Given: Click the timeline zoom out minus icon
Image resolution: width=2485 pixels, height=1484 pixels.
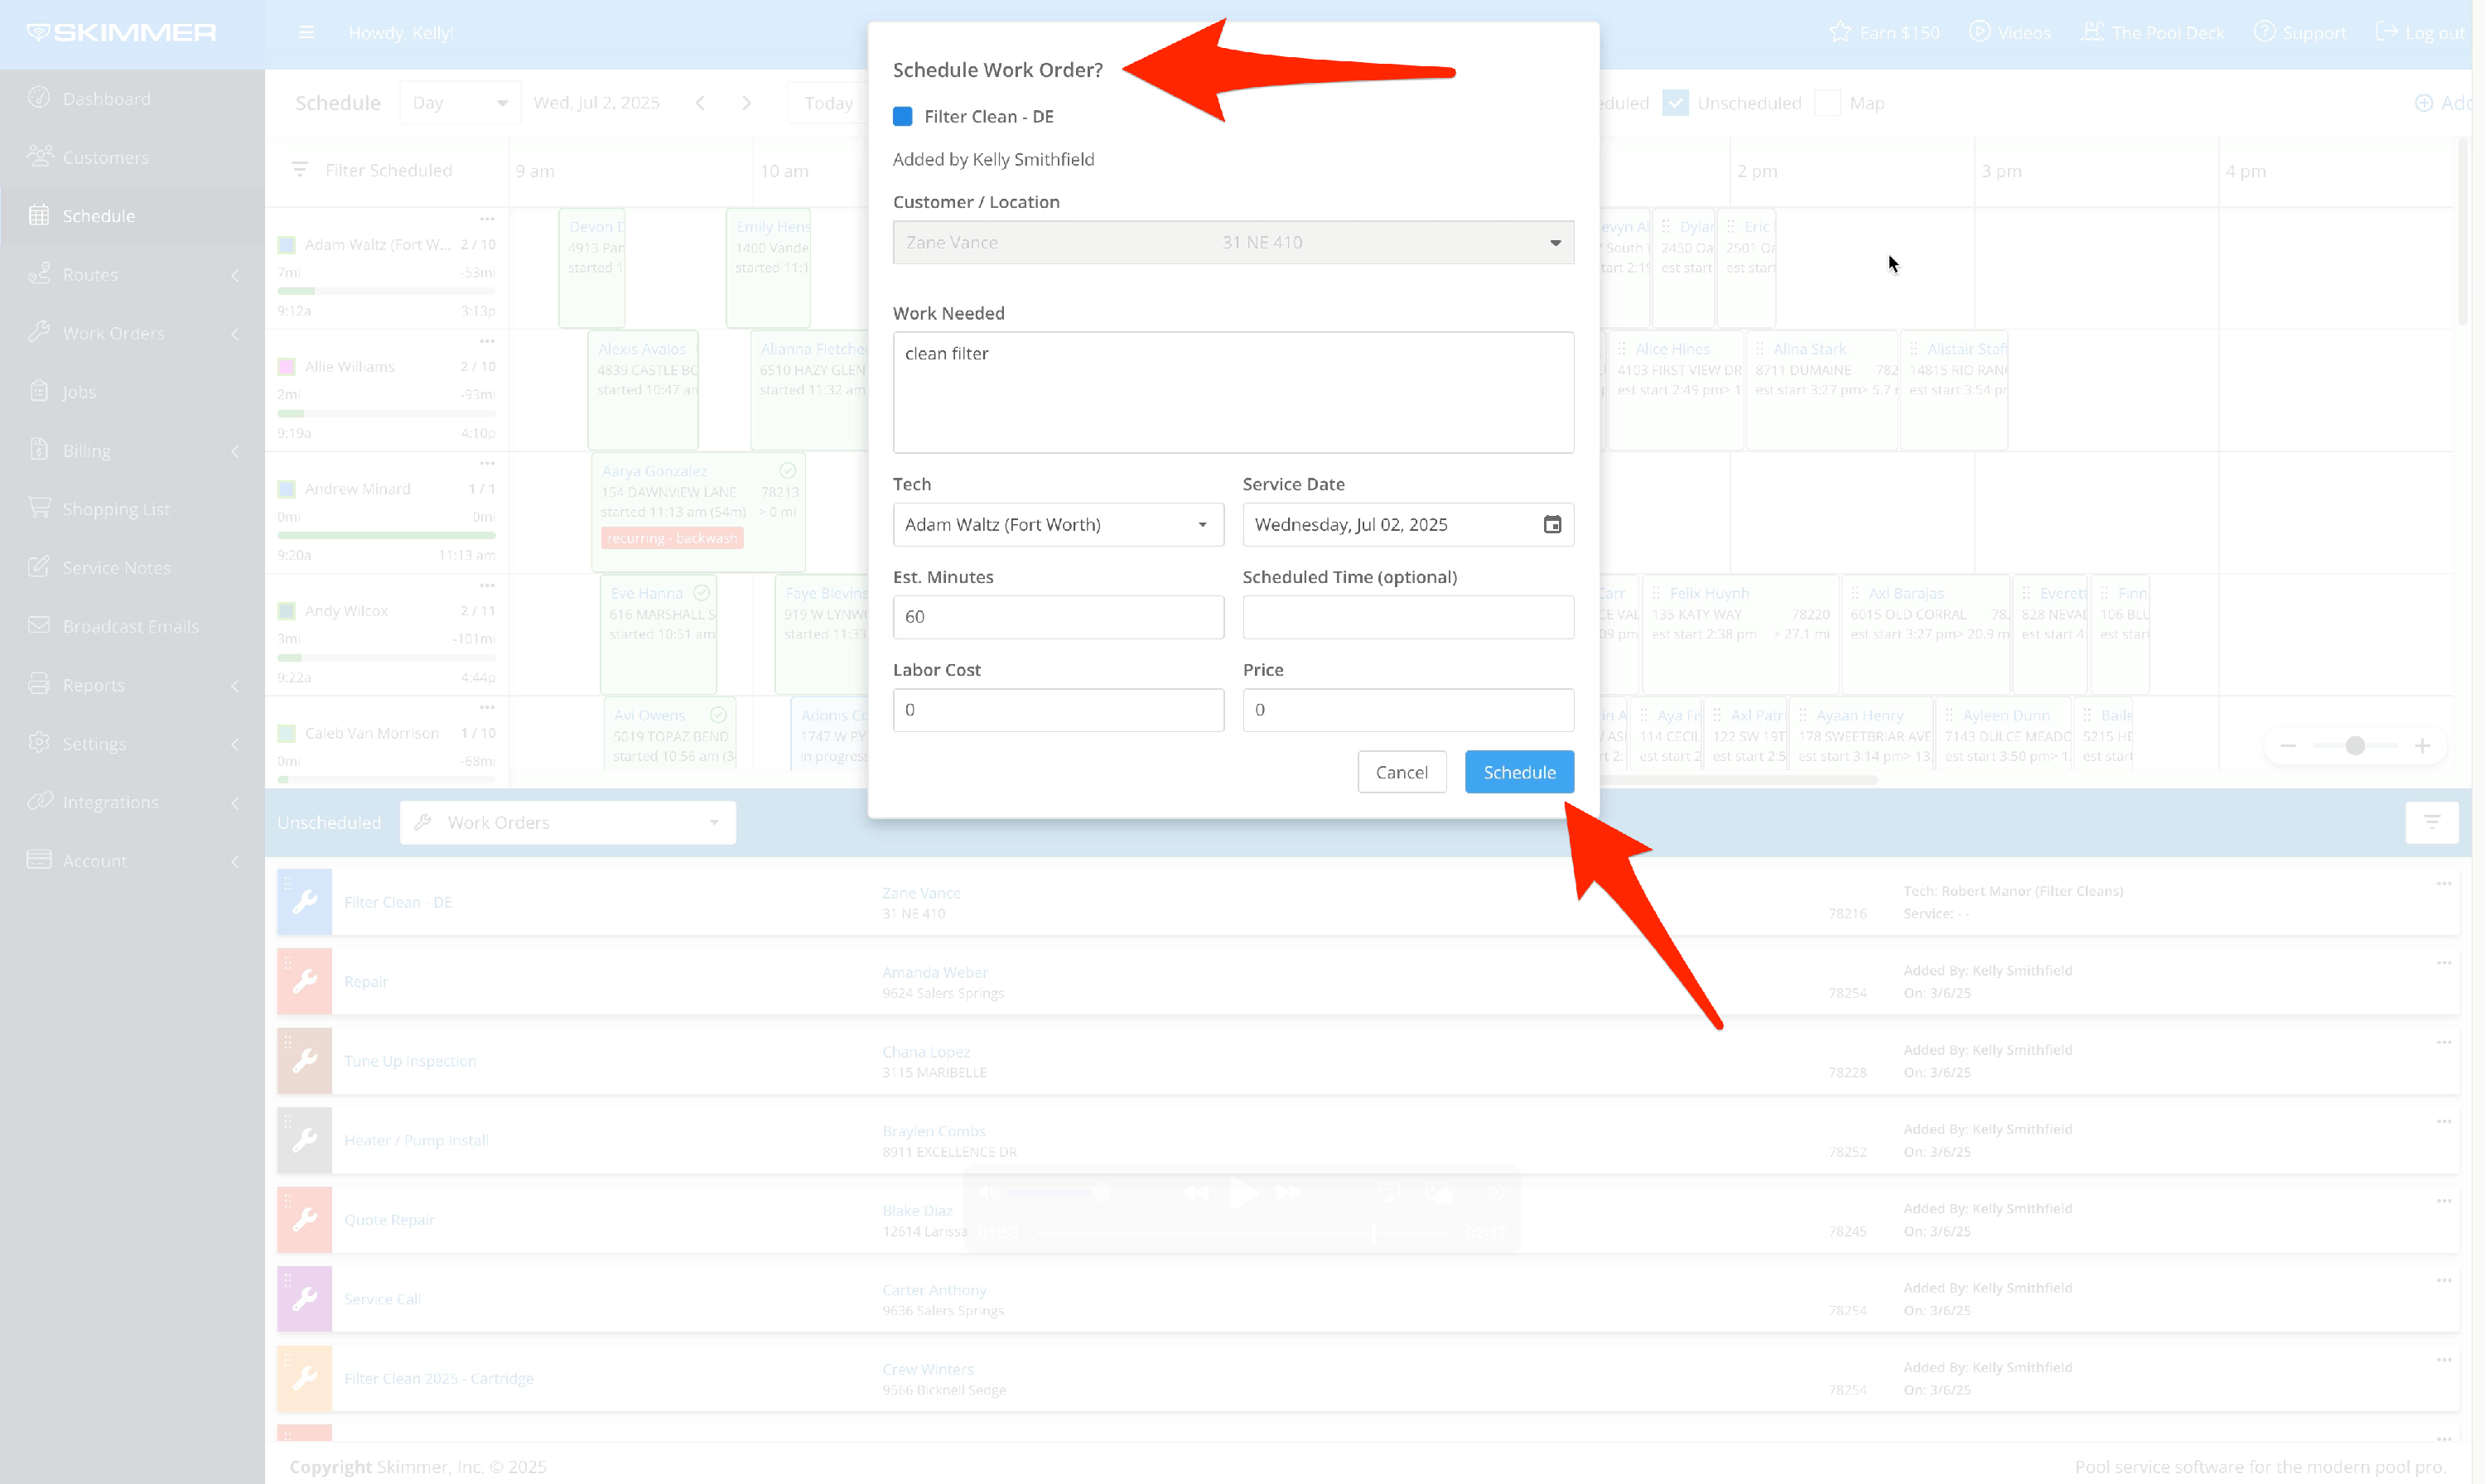Looking at the screenshot, I should pyautogui.click(x=2288, y=746).
